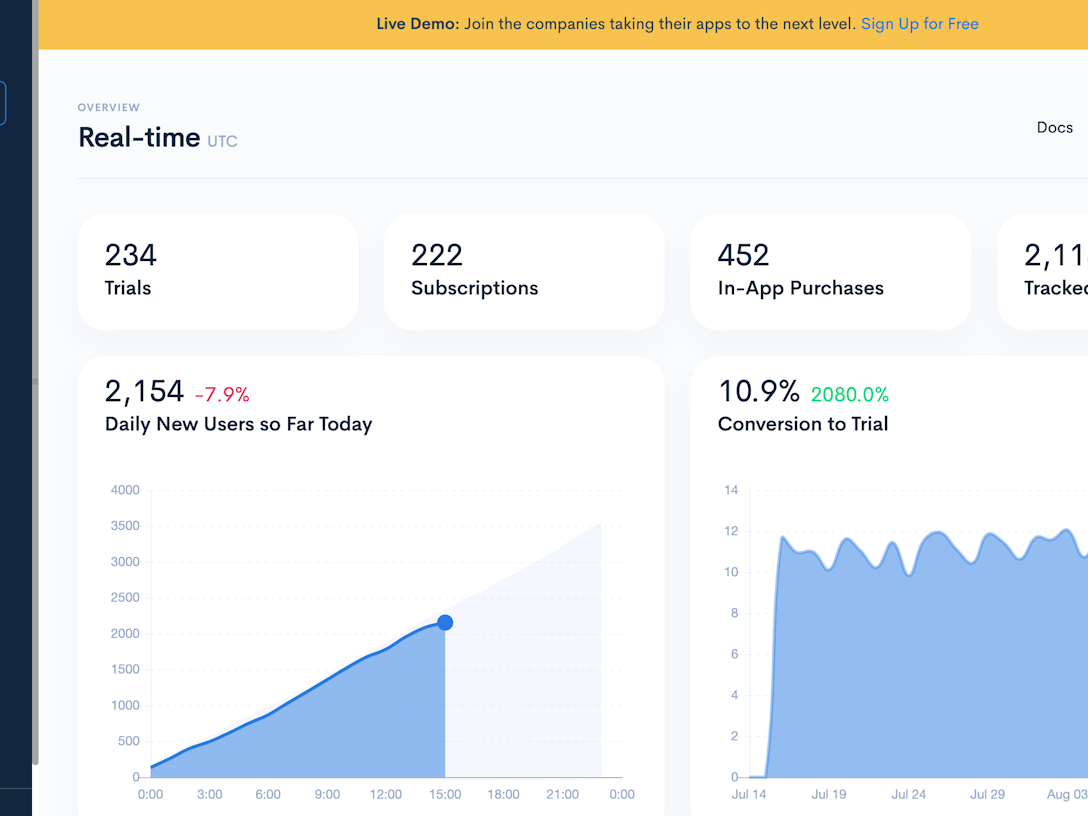Screen dimensions: 1088x816
Task: Click the Real-time page heading
Action: click(x=139, y=138)
